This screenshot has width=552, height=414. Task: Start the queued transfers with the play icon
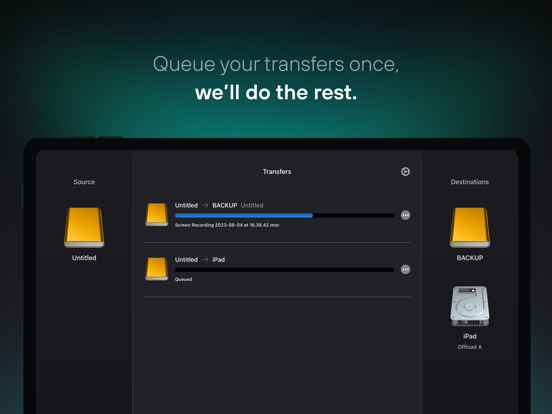(x=405, y=171)
